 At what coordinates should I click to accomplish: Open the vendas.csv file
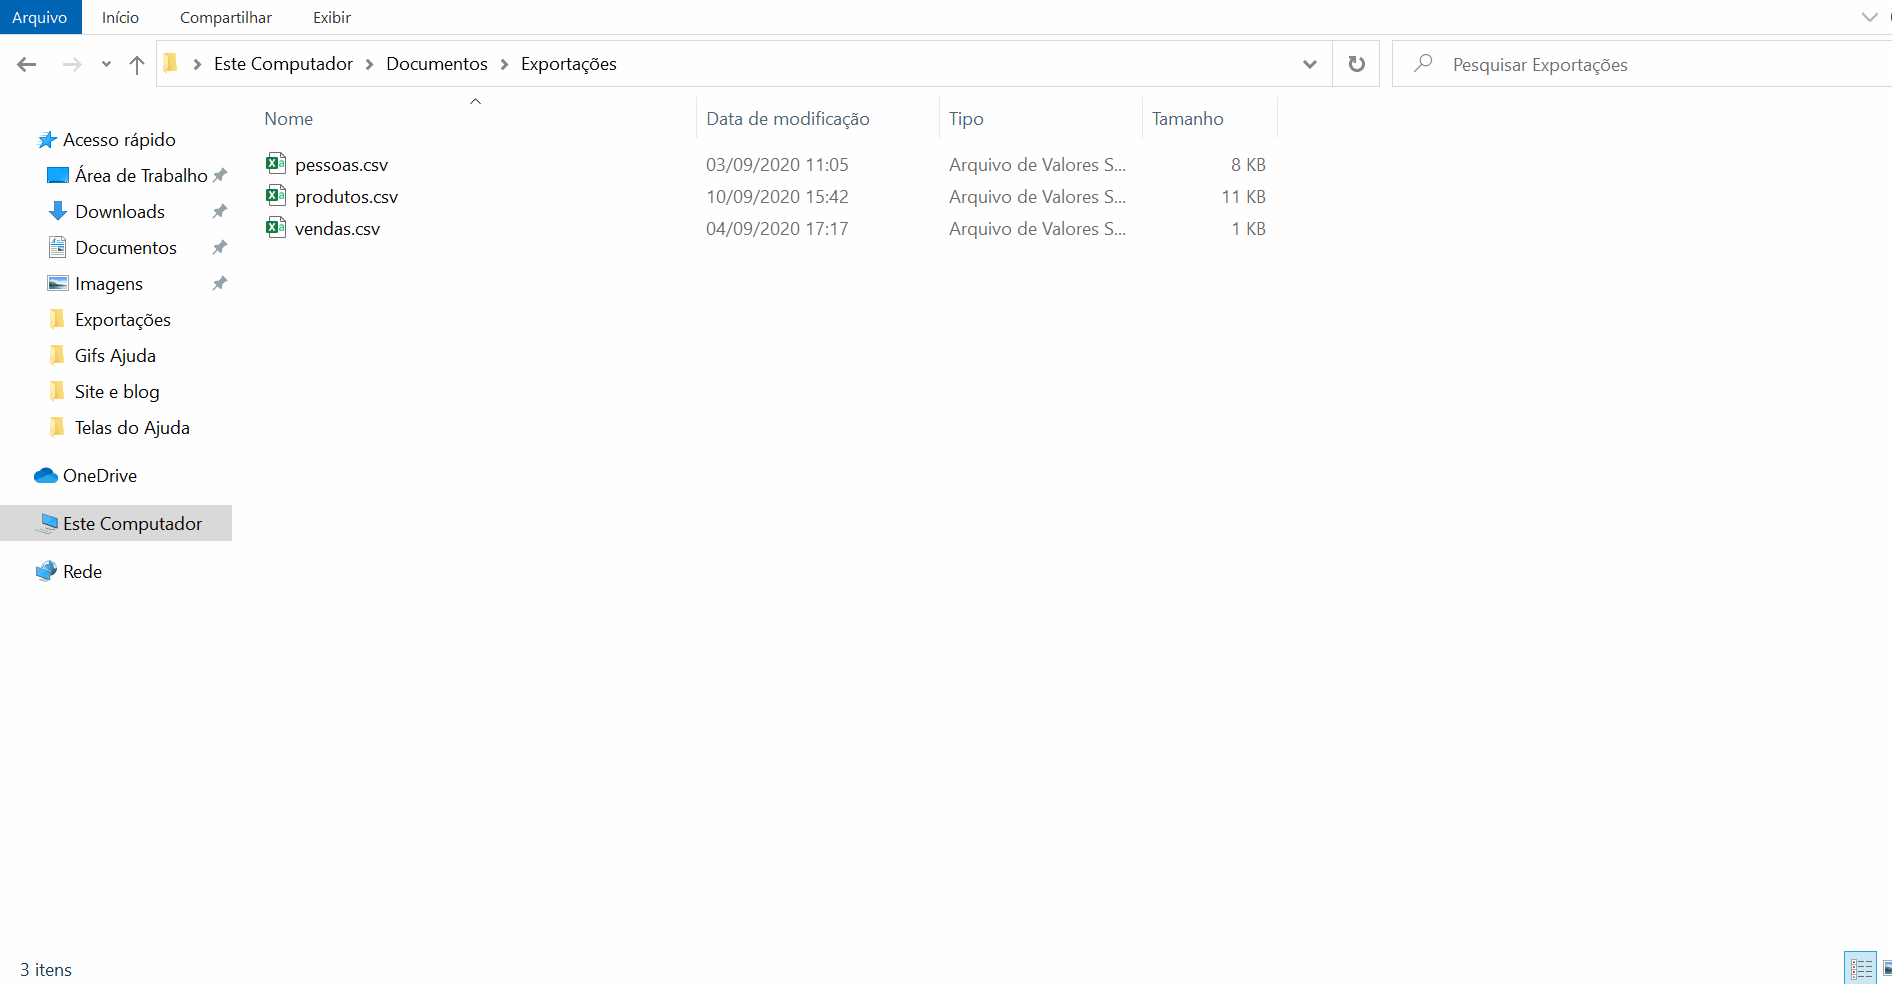[x=336, y=228]
